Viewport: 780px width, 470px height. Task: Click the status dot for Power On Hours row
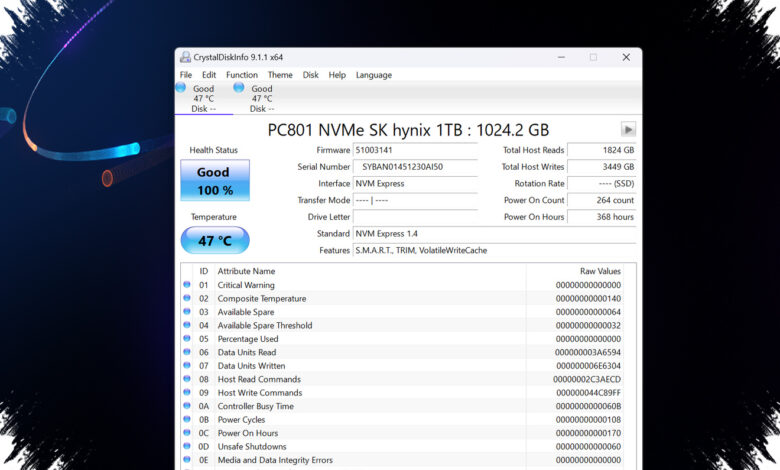(x=187, y=432)
